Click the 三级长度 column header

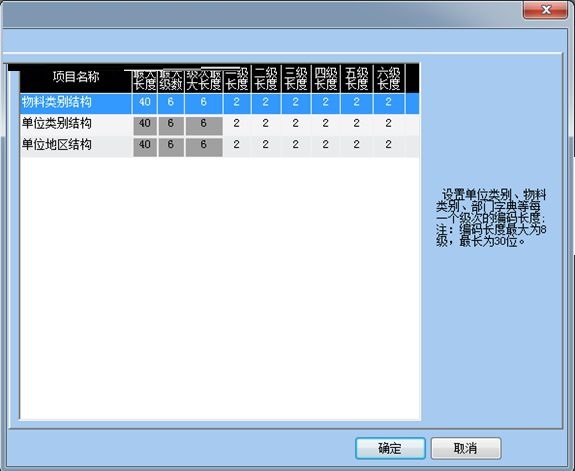296,78
